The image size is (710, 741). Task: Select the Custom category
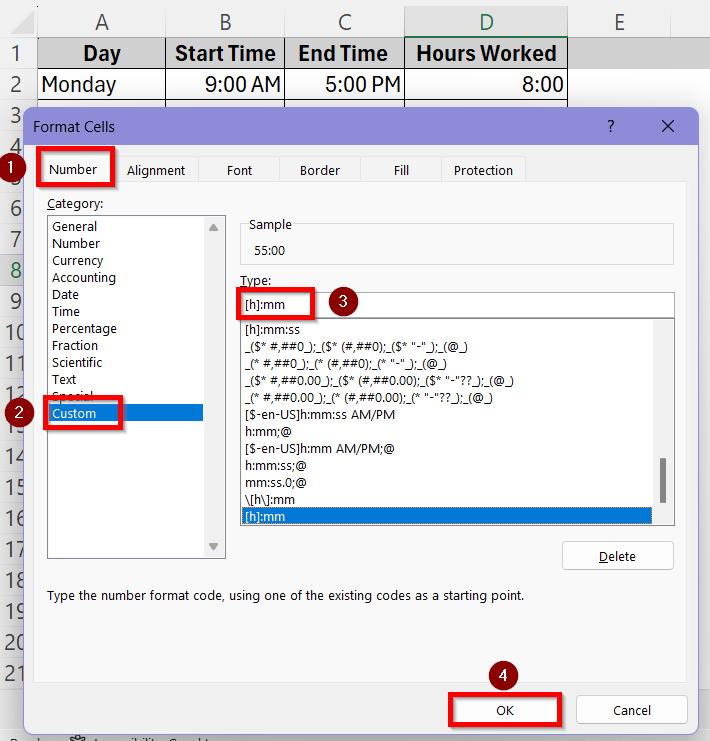point(126,413)
